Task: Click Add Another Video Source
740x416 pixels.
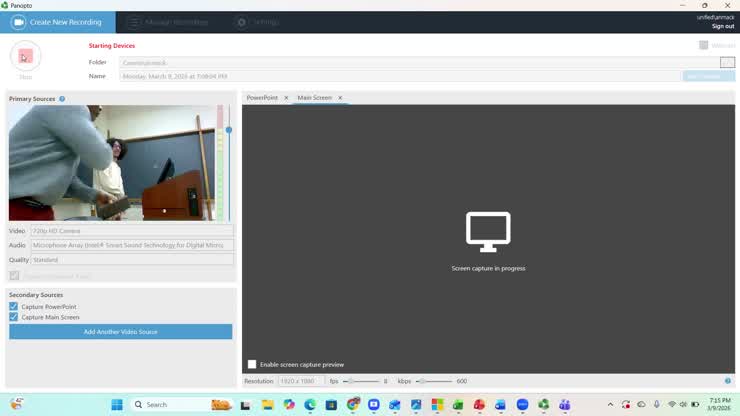Action: 120,331
